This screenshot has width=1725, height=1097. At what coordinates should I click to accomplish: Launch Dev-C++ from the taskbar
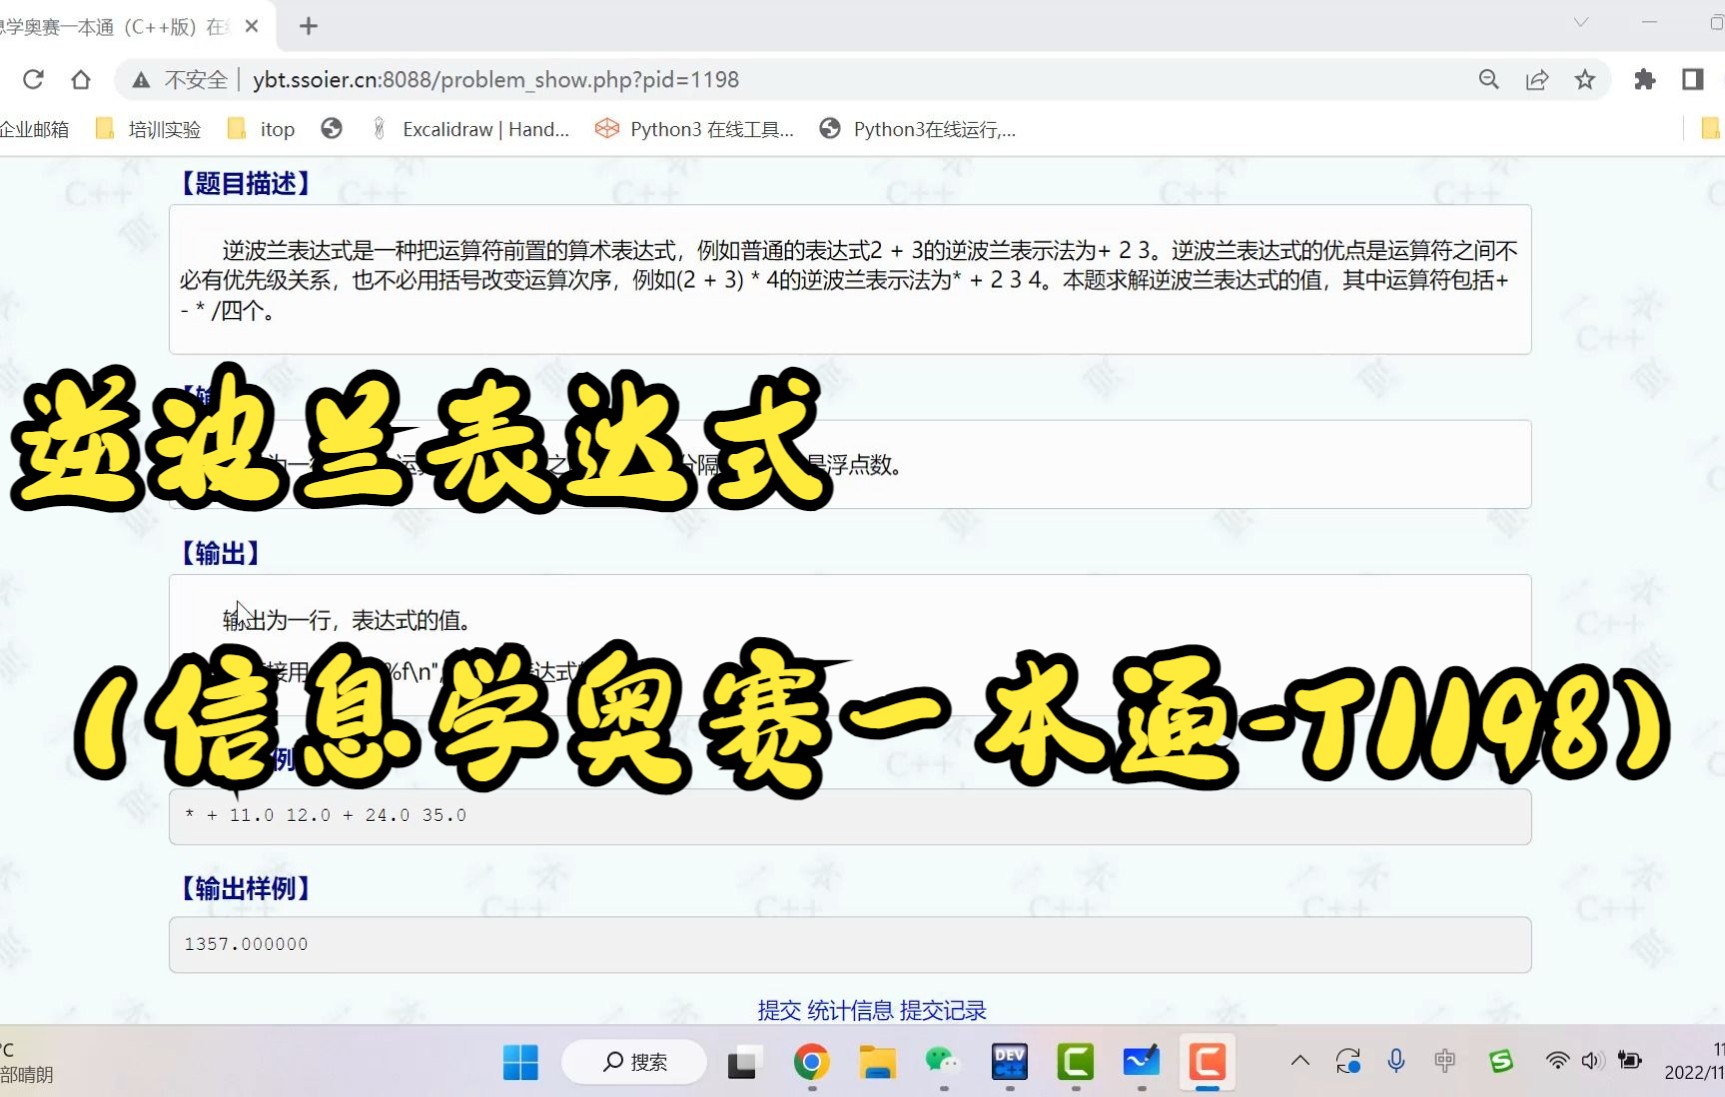click(x=1009, y=1062)
